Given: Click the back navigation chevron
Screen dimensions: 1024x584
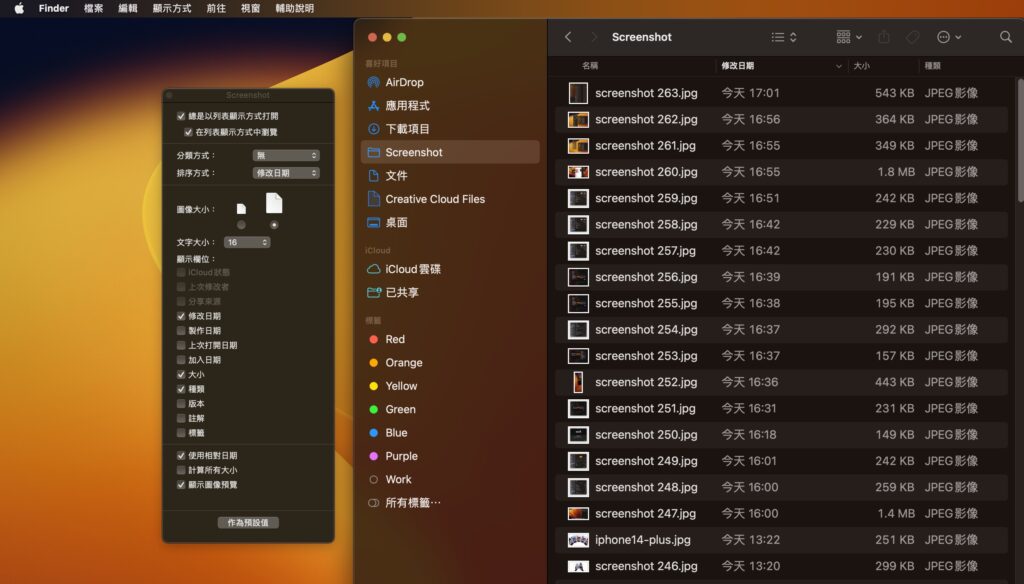Looking at the screenshot, I should (x=567, y=37).
